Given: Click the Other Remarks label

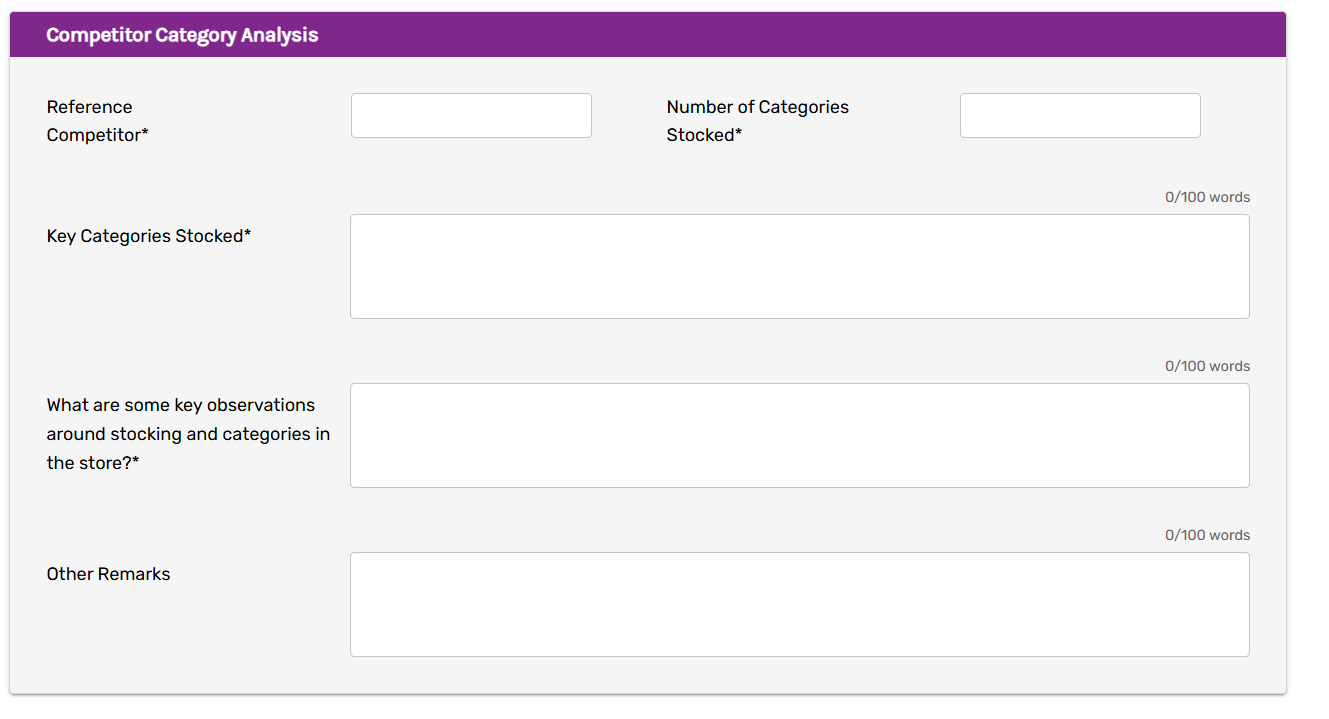Looking at the screenshot, I should click(x=108, y=574).
